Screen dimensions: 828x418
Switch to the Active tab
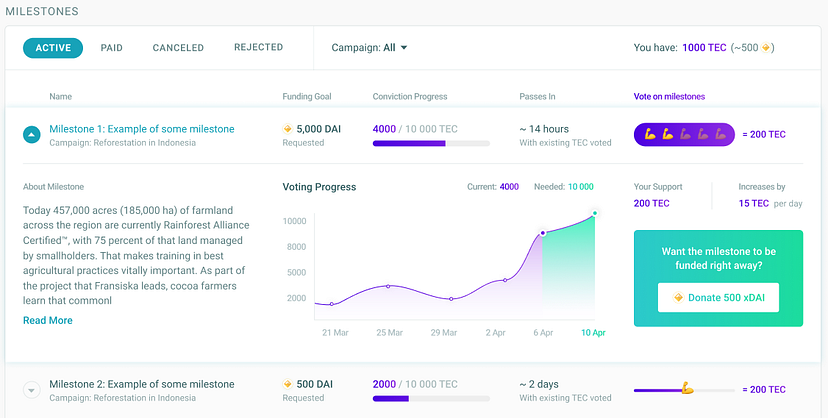point(53,47)
